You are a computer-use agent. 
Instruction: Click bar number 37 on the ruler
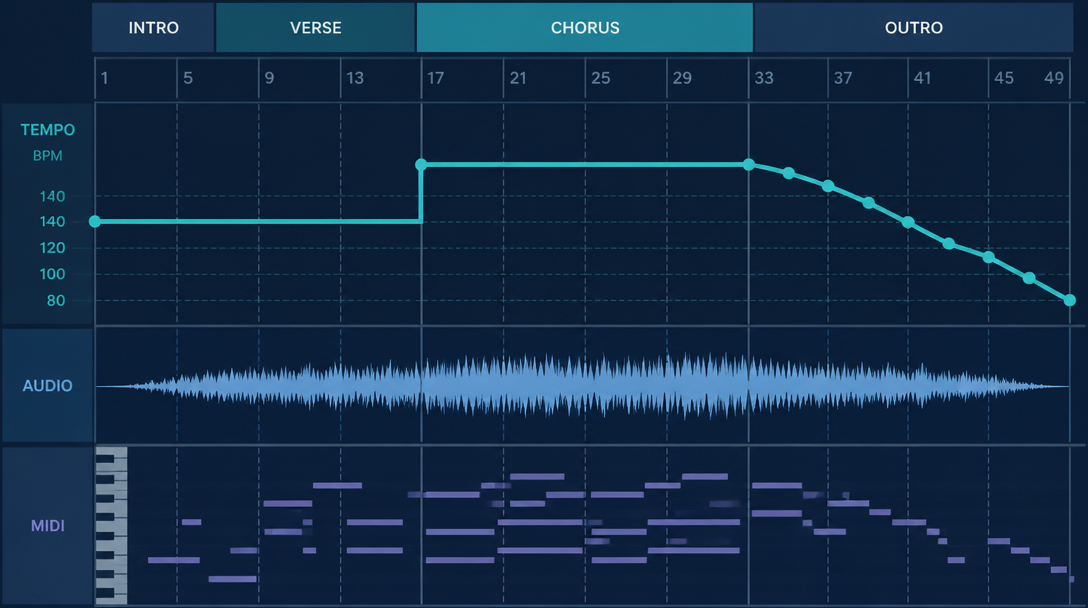[843, 78]
